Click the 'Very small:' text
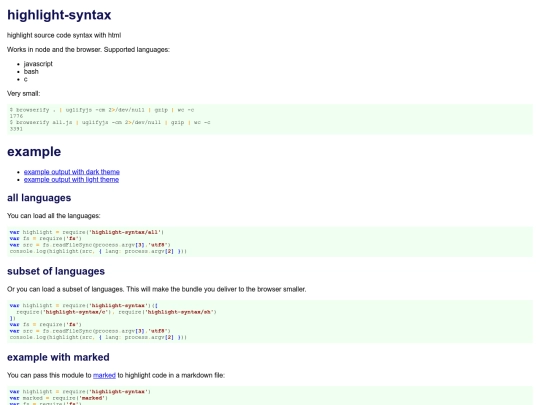 (x=23, y=93)
